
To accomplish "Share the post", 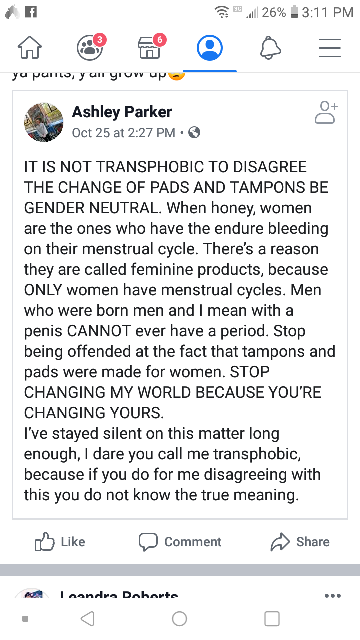I will pos(300,542).
